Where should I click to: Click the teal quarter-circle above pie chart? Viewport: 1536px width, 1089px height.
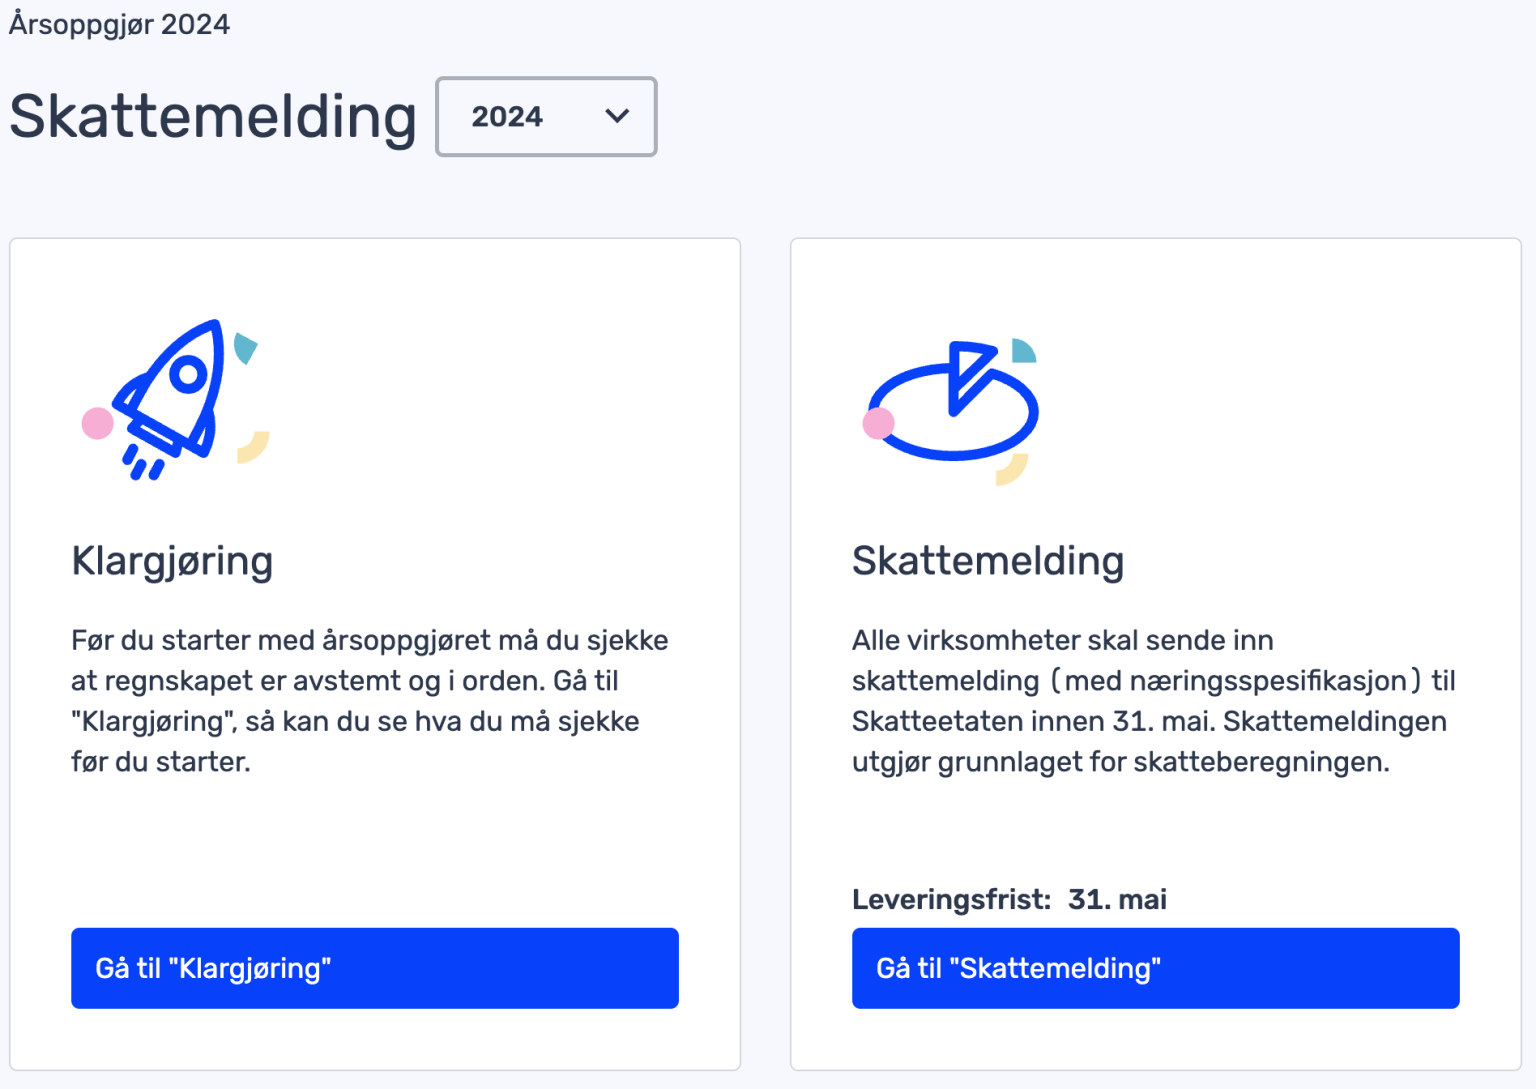(x=1024, y=350)
